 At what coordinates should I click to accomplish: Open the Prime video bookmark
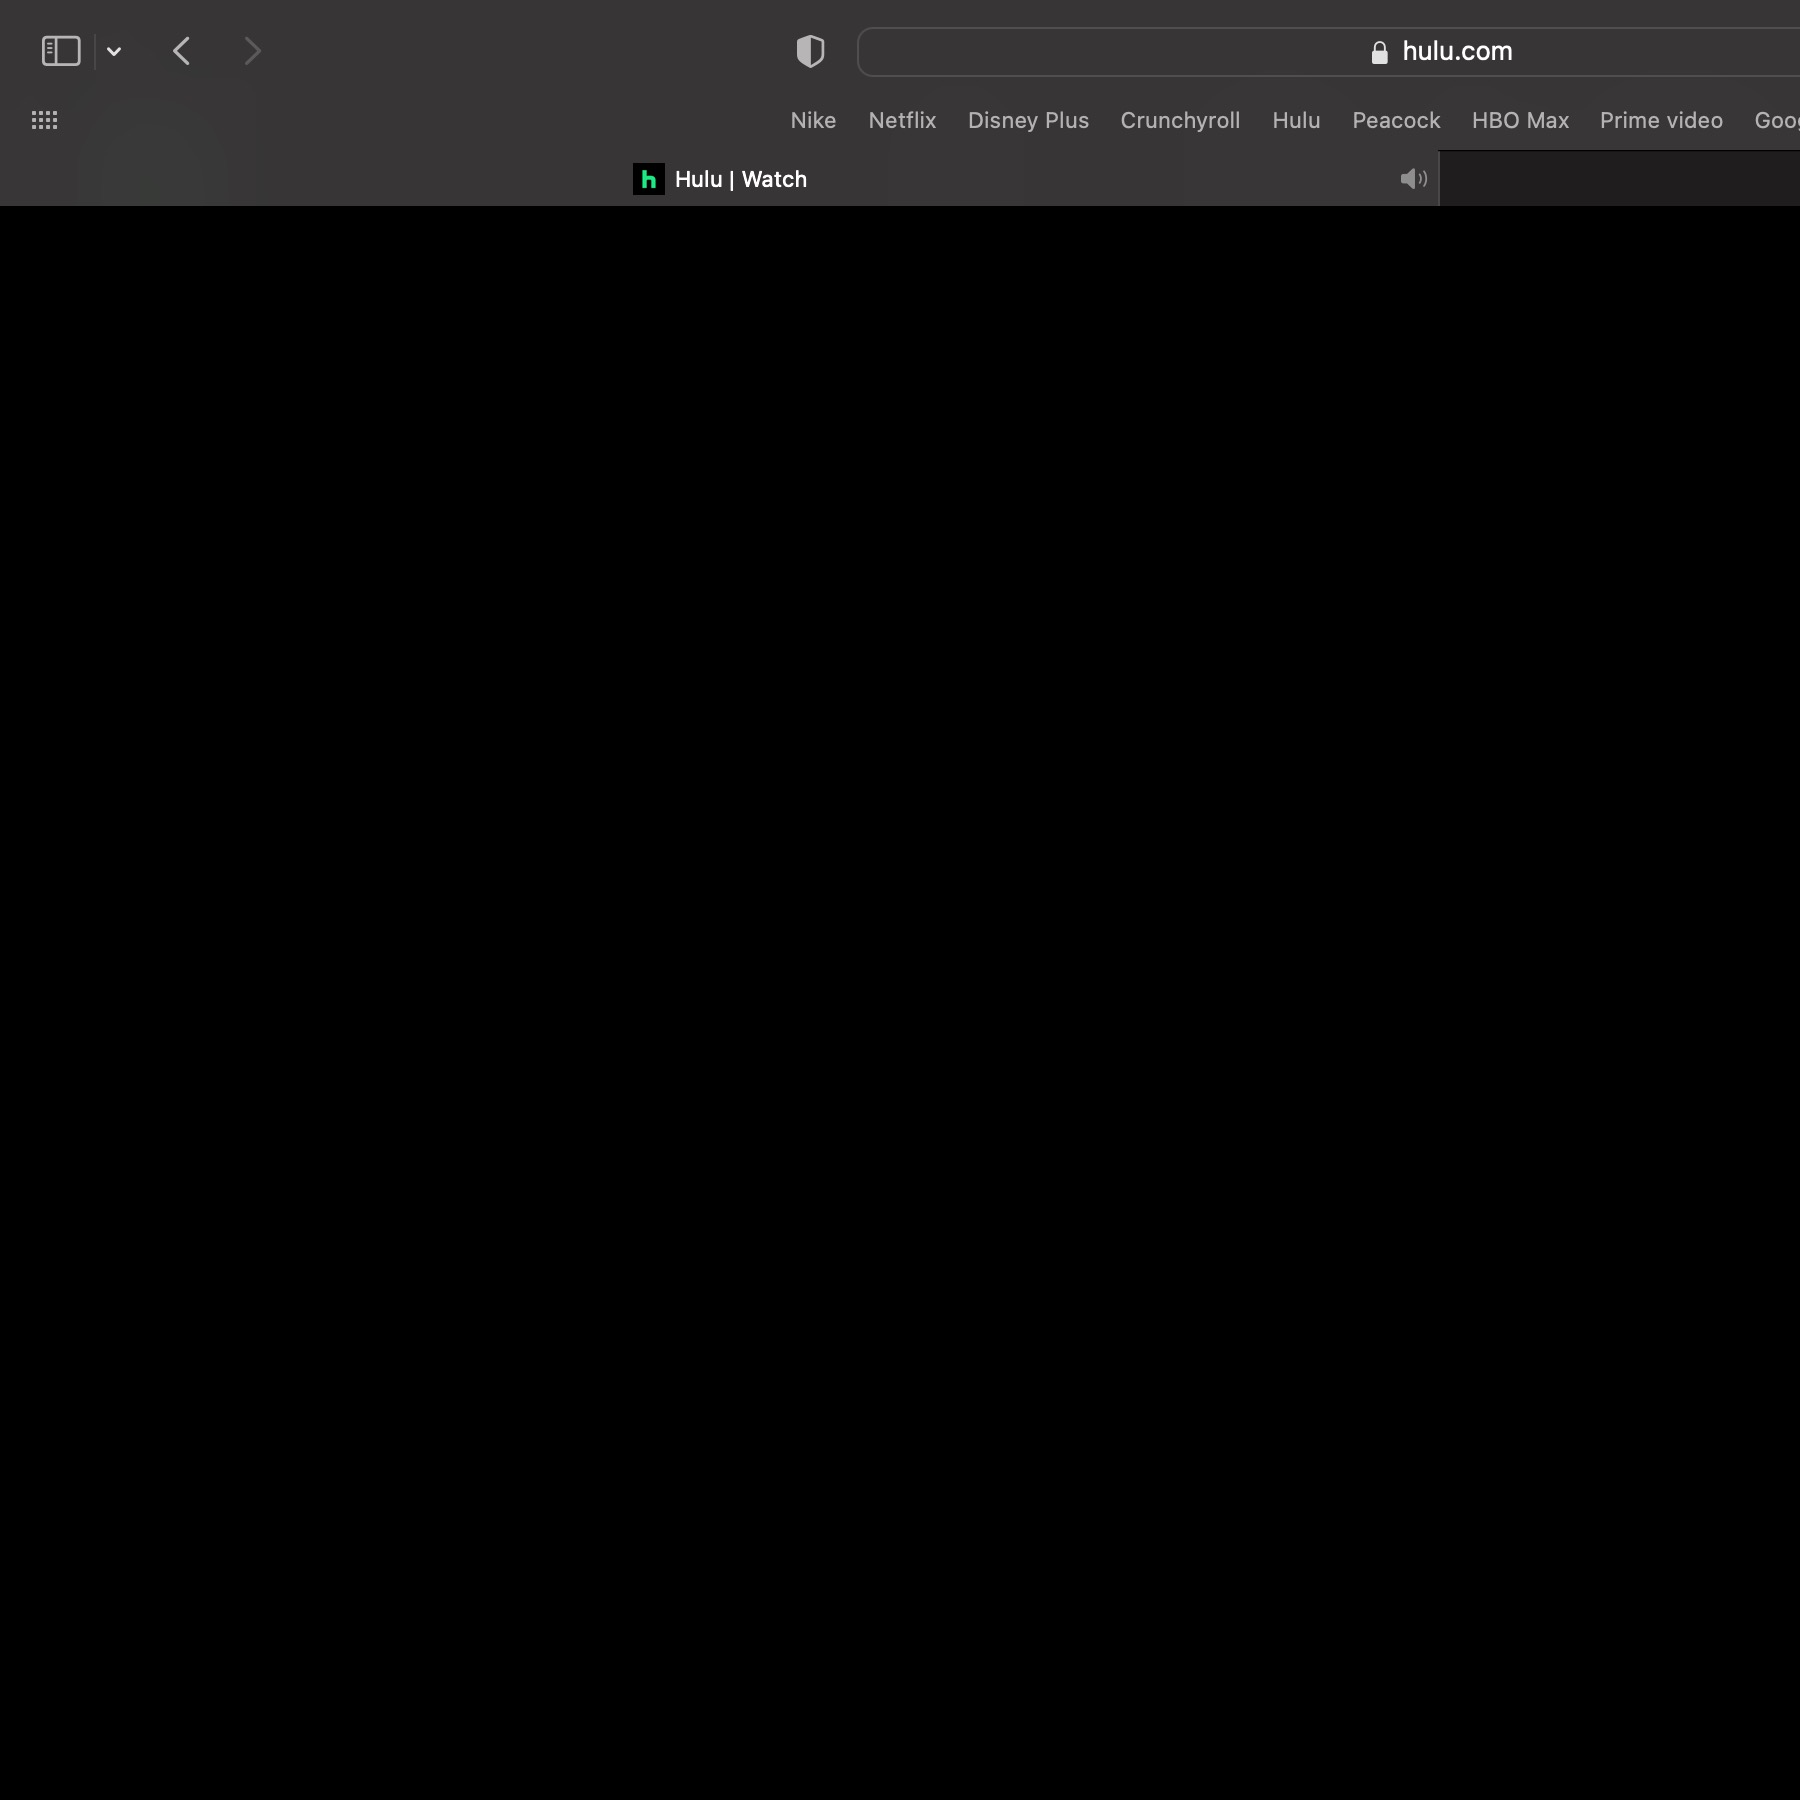(x=1661, y=120)
